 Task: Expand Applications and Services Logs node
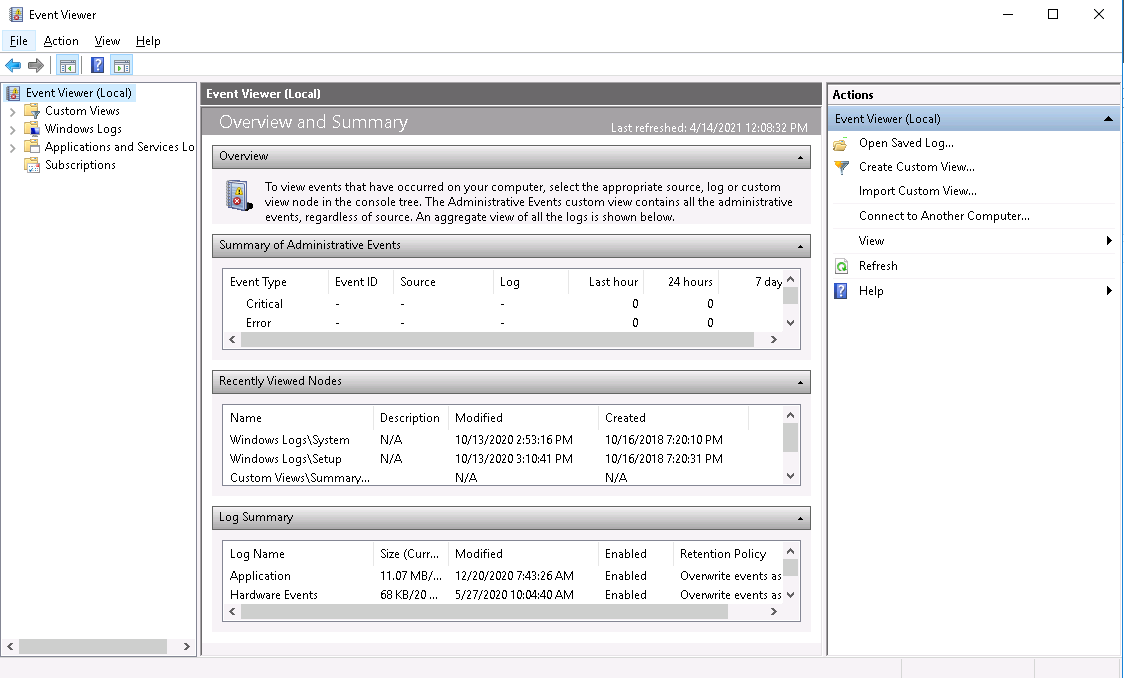[12, 148]
